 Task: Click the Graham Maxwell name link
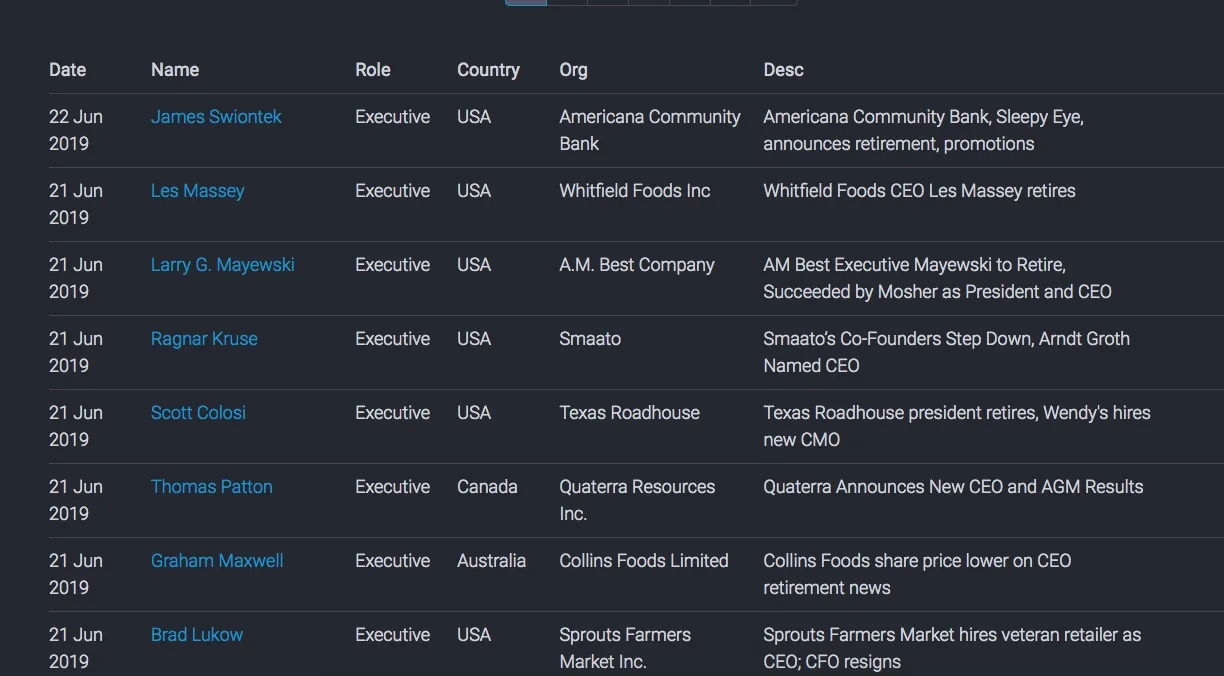(217, 561)
